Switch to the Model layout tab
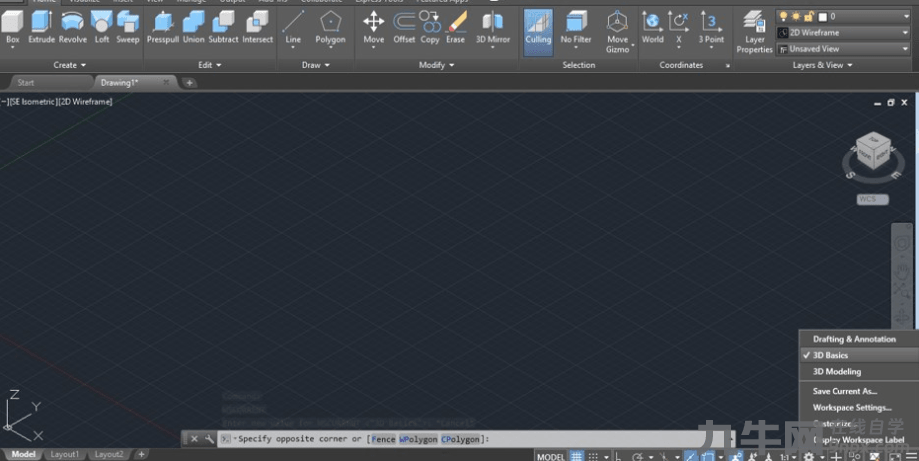Image resolution: width=919 pixels, height=461 pixels. point(23,454)
